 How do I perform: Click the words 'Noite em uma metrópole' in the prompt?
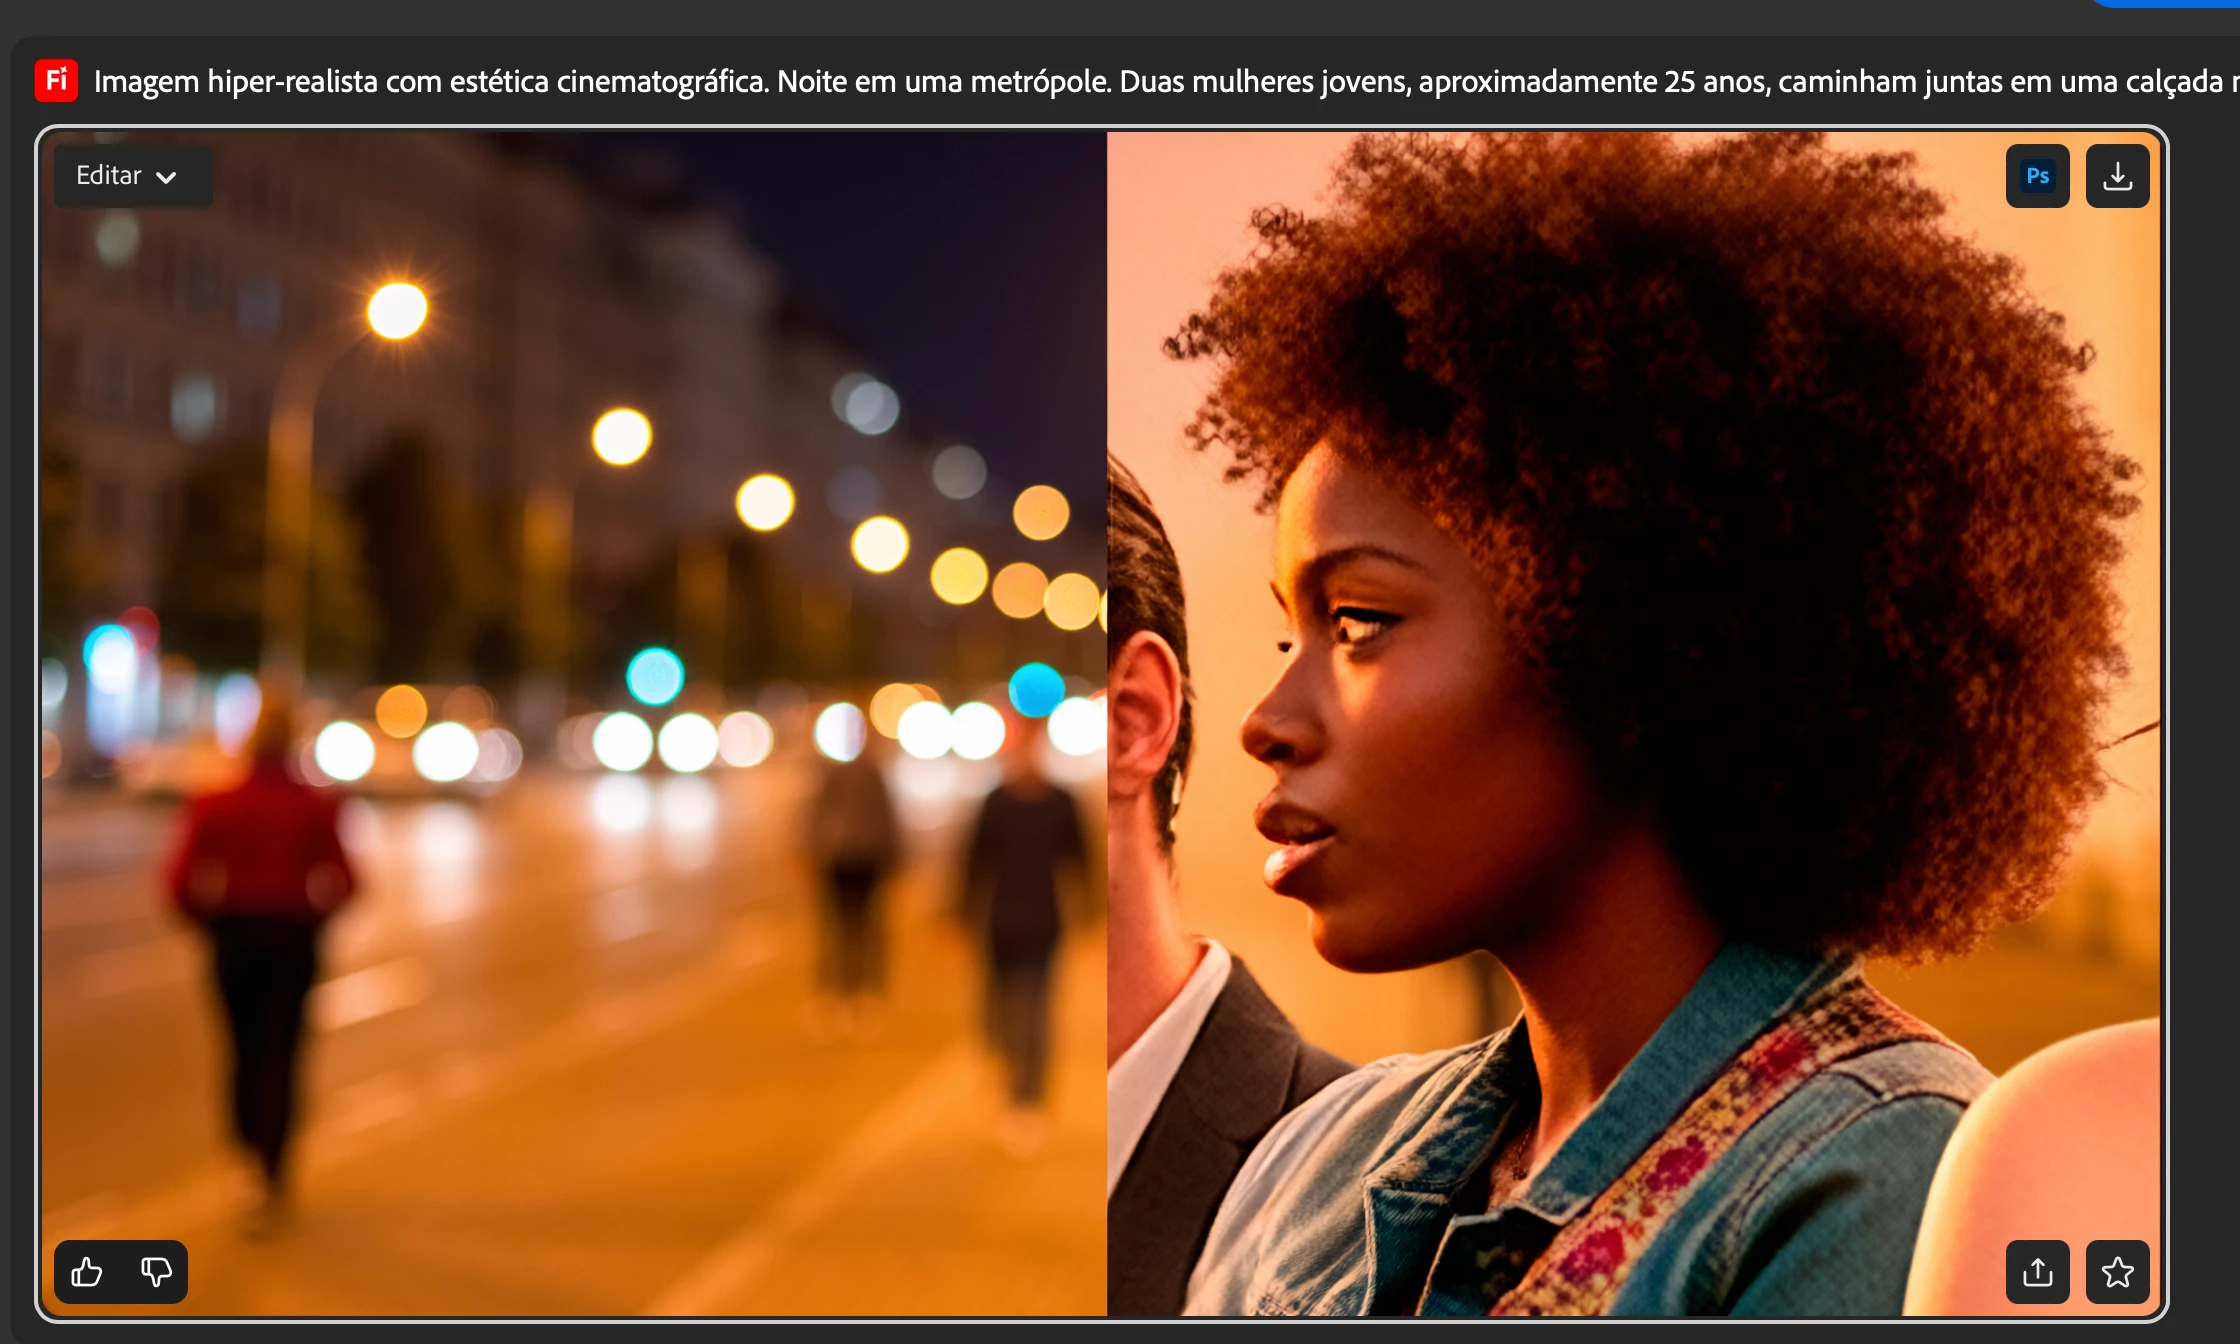pyautogui.click(x=944, y=81)
